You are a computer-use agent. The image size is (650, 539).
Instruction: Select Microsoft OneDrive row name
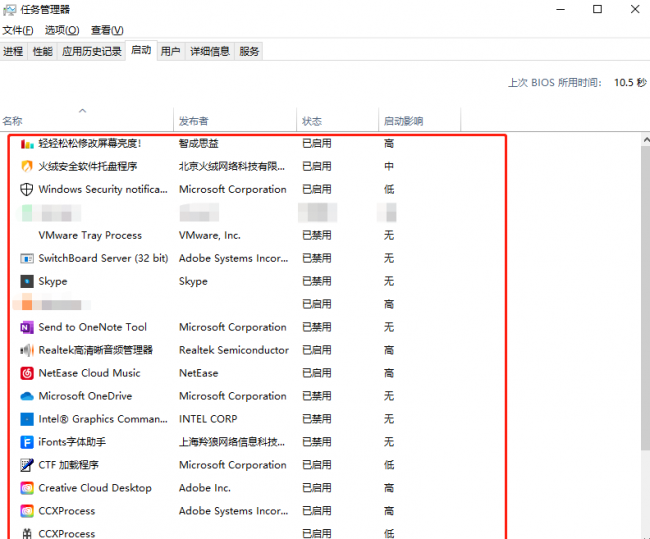click(85, 396)
